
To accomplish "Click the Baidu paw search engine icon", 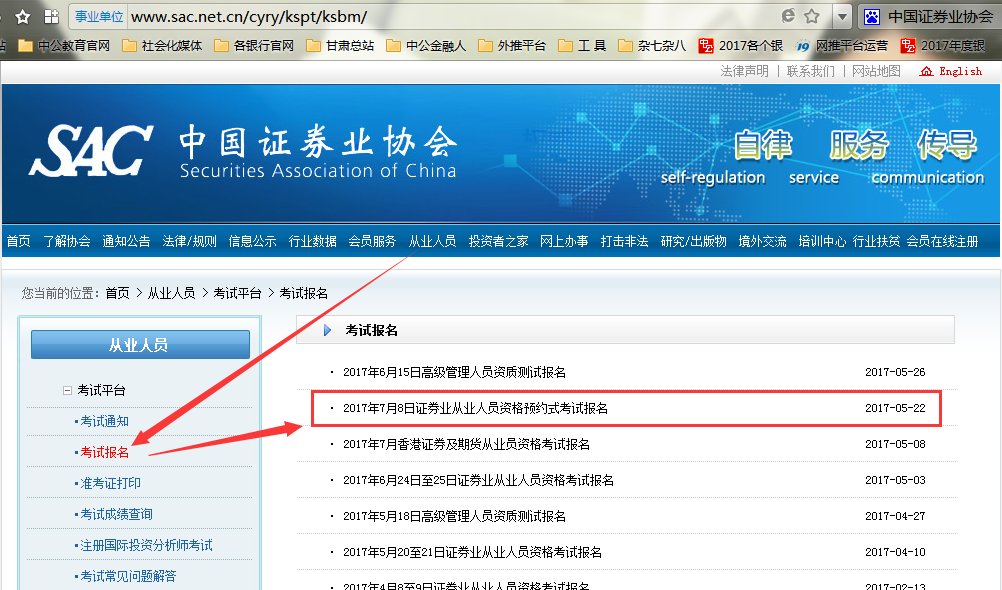I will coord(872,17).
